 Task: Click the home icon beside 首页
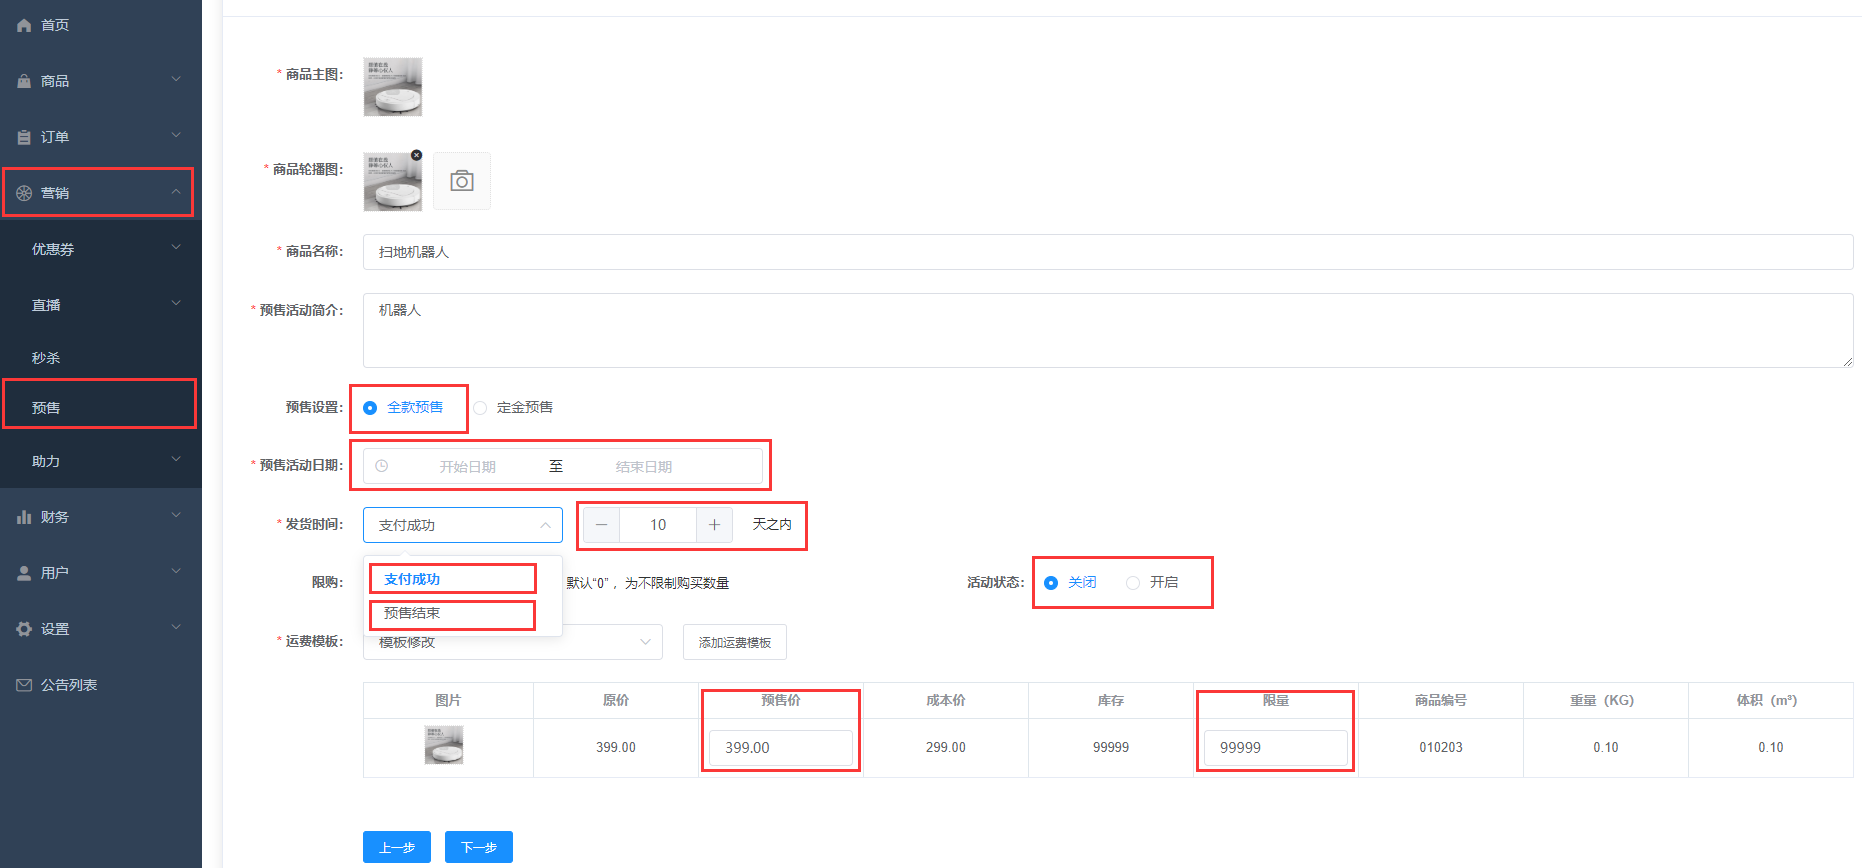24,25
